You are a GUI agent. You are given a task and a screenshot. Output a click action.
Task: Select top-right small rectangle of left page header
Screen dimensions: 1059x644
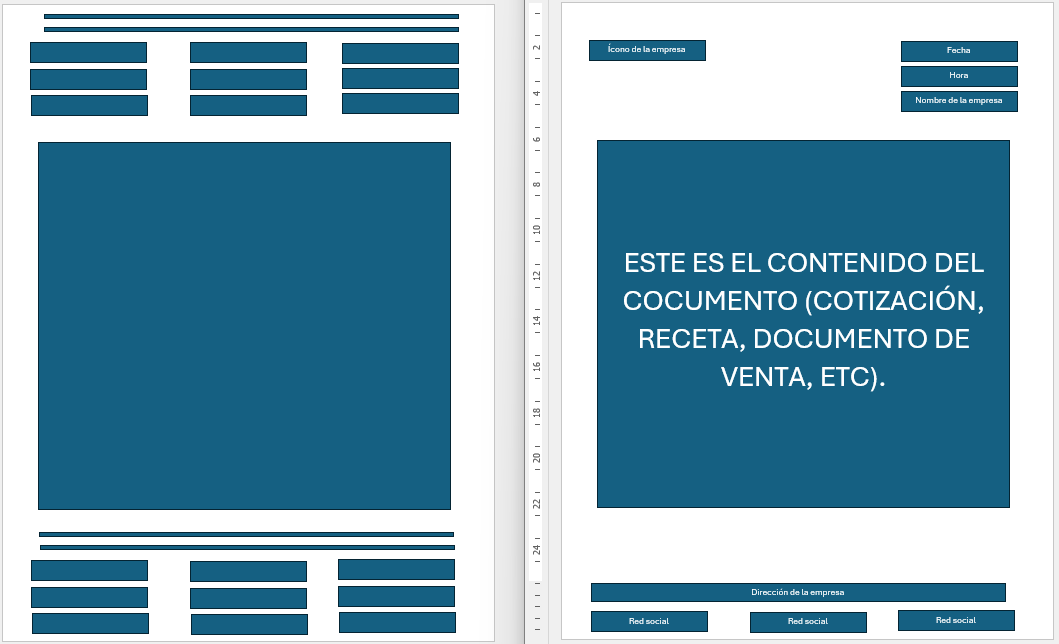click(400, 53)
